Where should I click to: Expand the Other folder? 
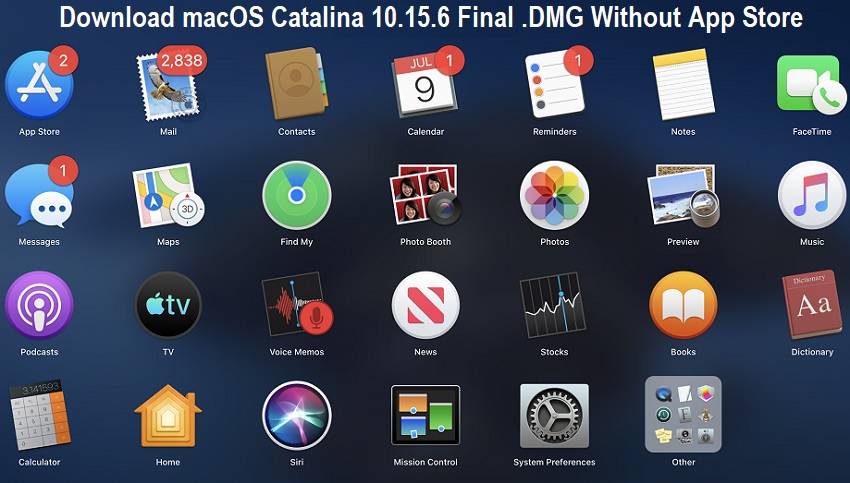point(683,415)
